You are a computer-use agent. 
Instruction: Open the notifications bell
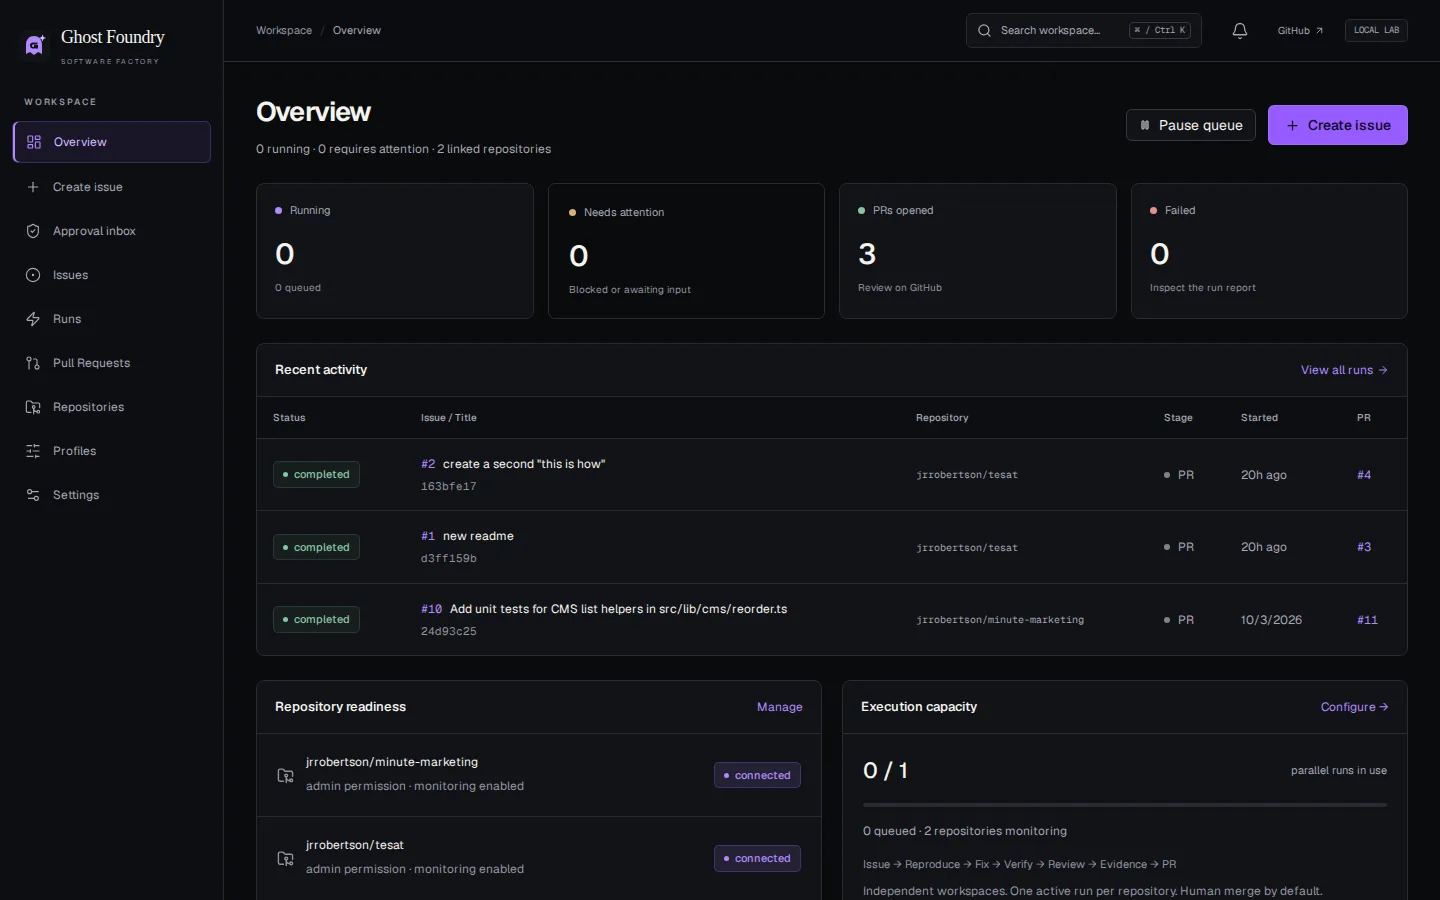(x=1240, y=31)
